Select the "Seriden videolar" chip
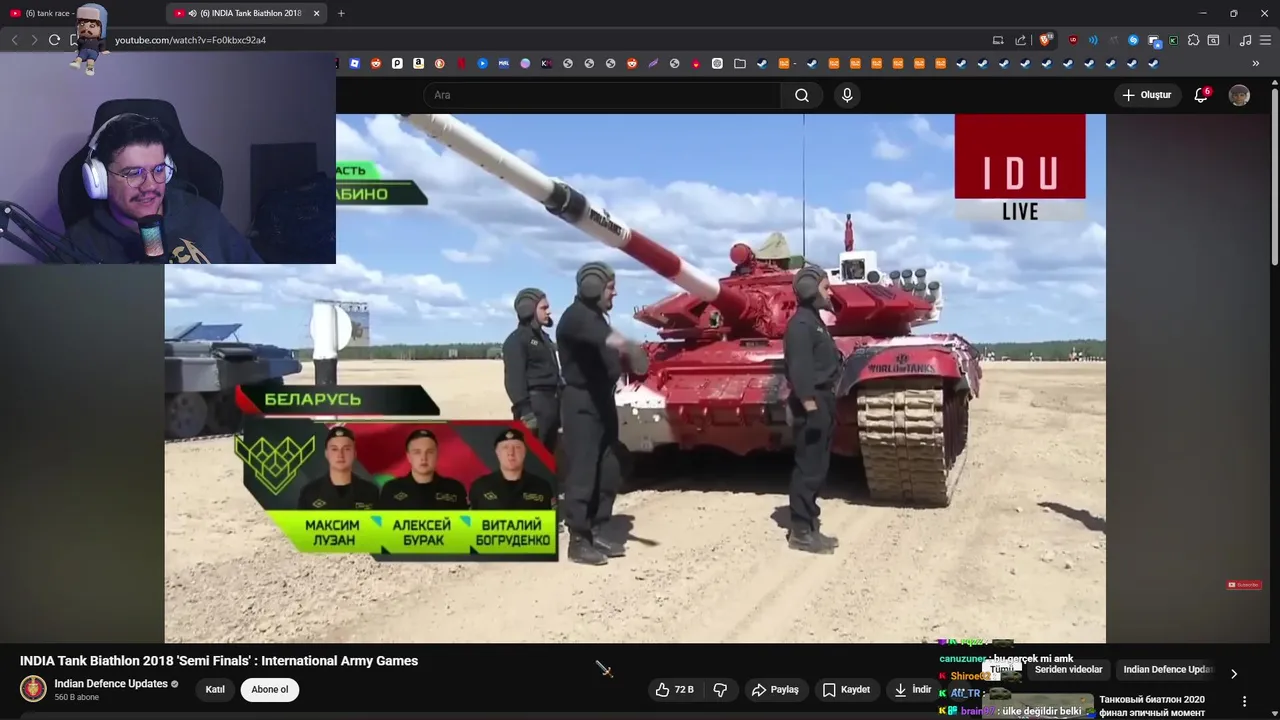 (x=1068, y=670)
